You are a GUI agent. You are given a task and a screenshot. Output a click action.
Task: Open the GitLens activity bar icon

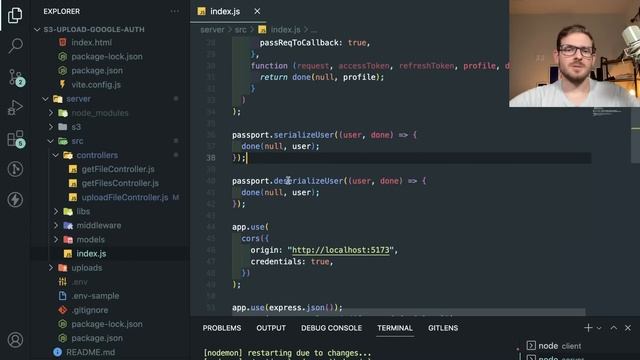[15, 169]
